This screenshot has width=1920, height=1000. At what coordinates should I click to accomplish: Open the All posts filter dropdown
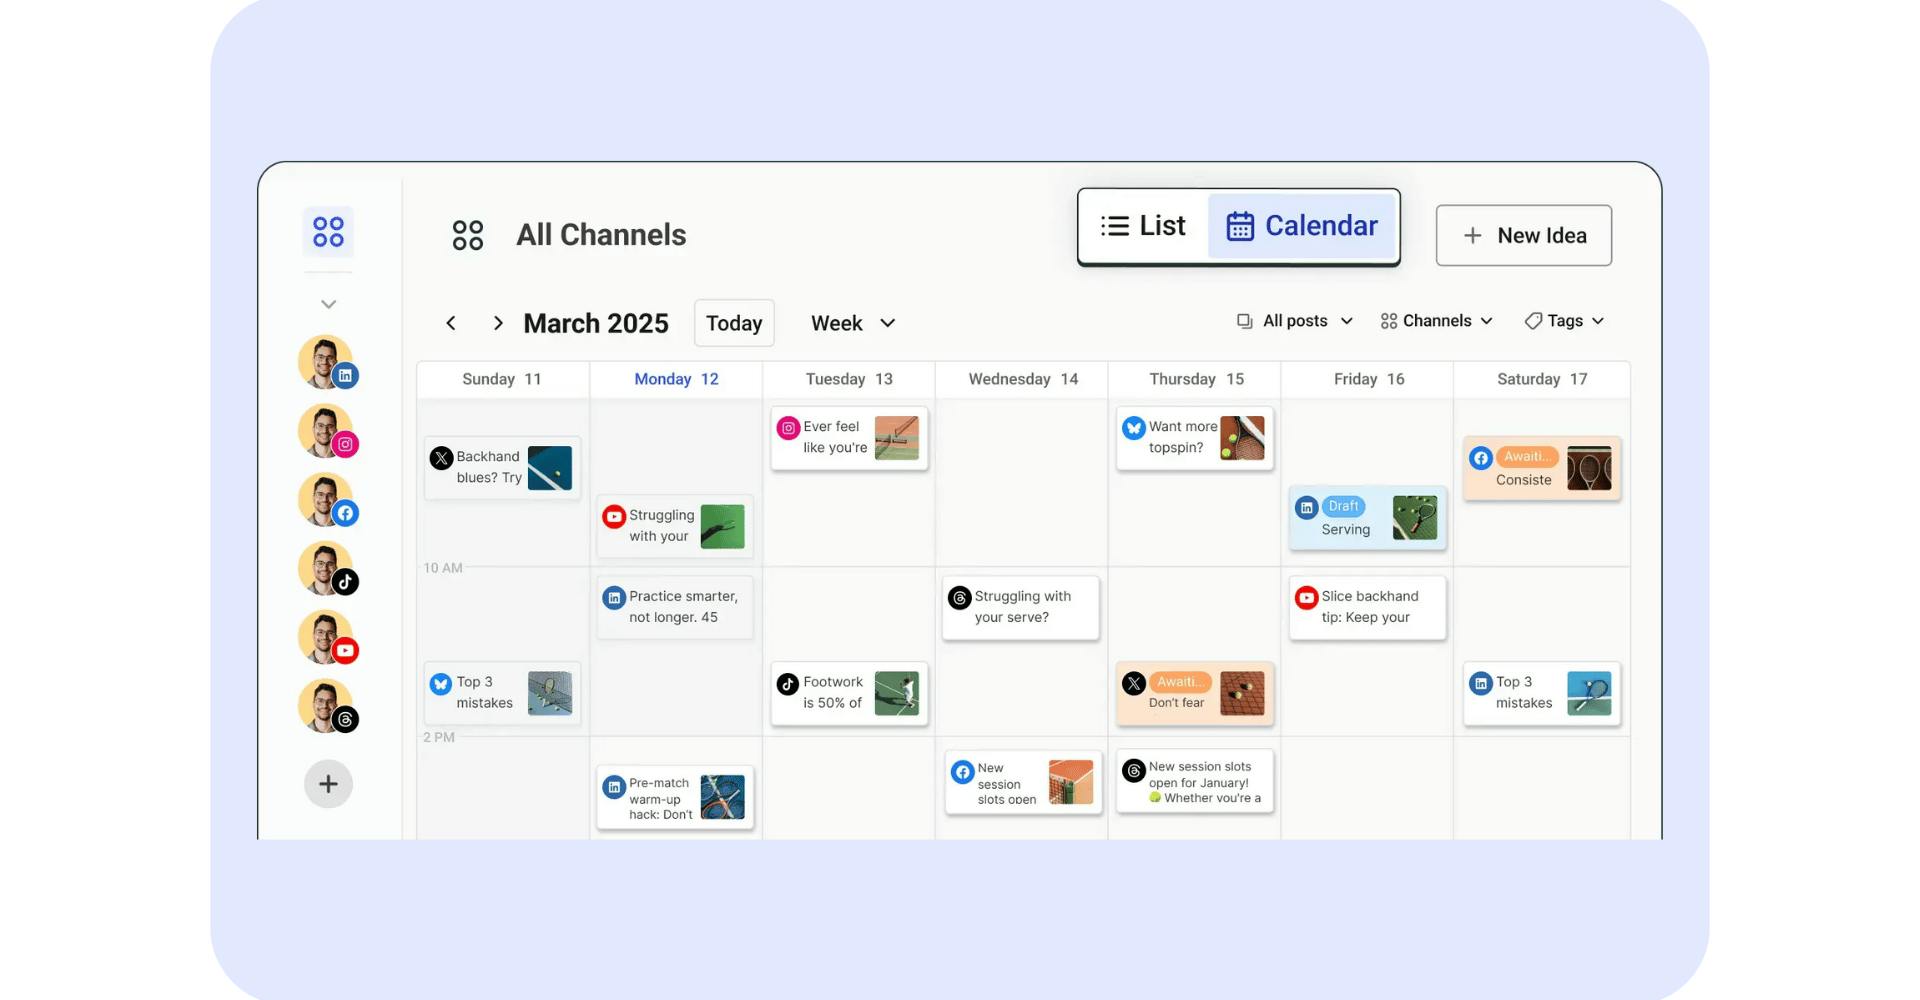click(x=1295, y=321)
